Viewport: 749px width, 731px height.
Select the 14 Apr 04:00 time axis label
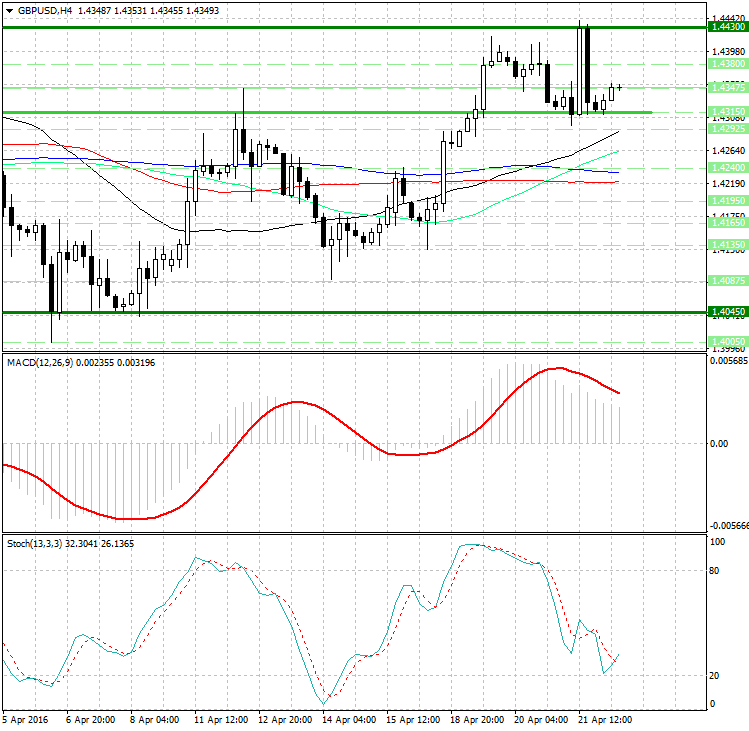click(348, 718)
